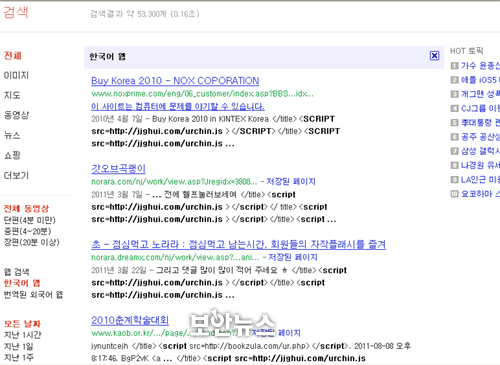500x365 pixels.
Task: Click the www.noxprime.com green URL
Action: (x=202, y=94)
